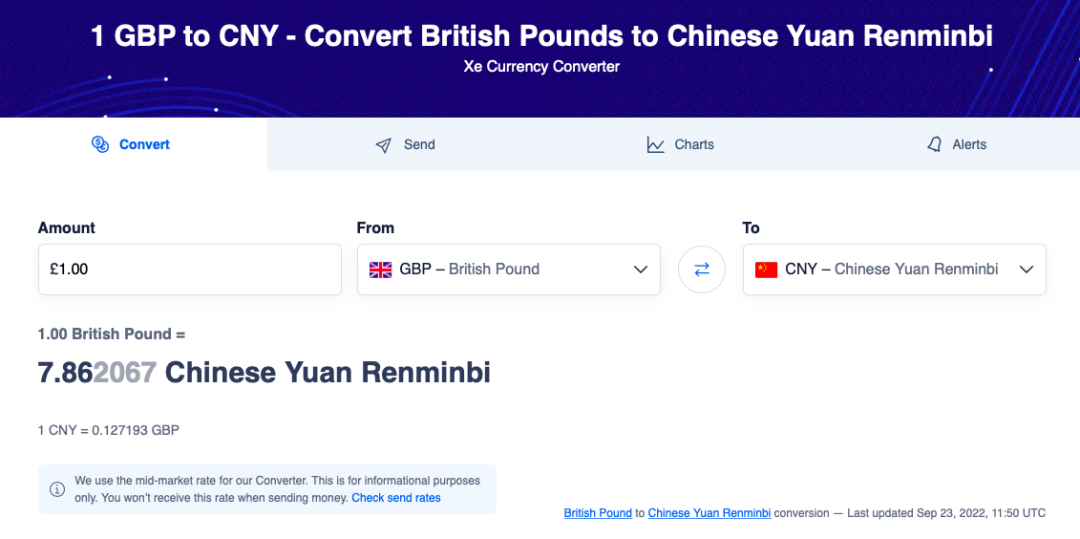Select the Convert tab
Viewport: 1080px width, 539px height.
click(x=134, y=145)
